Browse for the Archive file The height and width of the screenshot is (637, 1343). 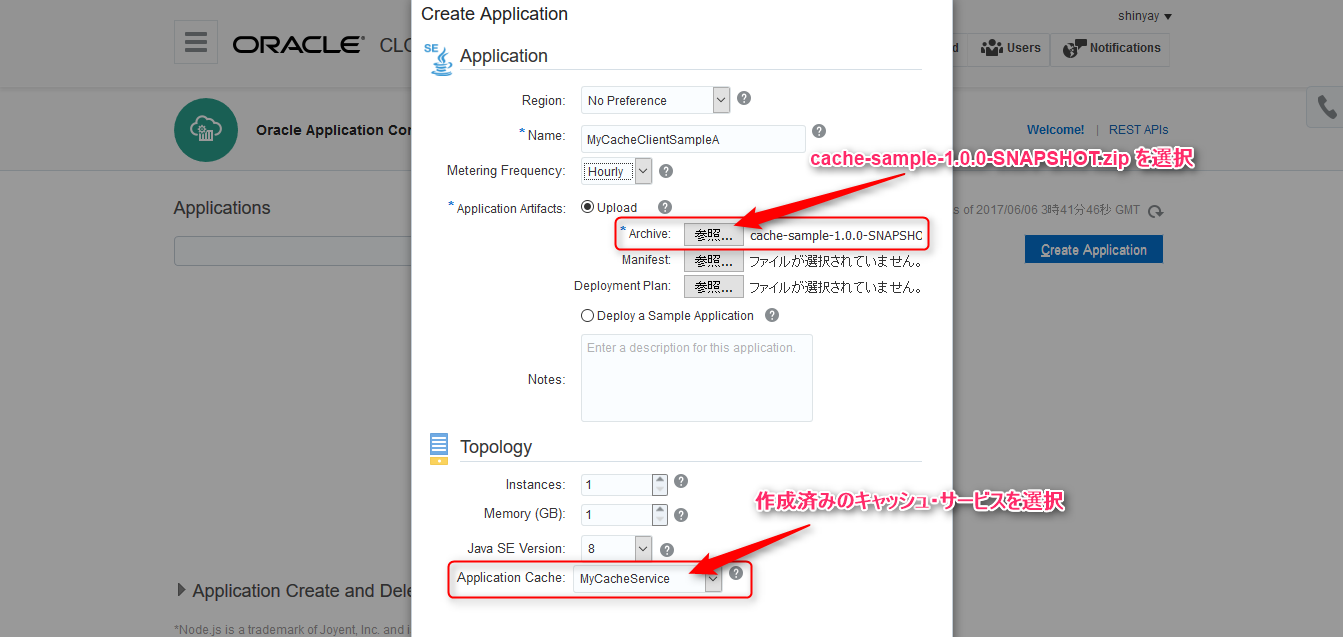click(x=714, y=235)
